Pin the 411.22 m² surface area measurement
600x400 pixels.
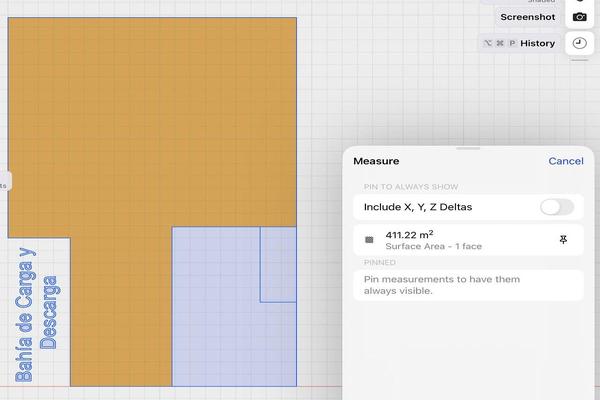click(x=563, y=240)
